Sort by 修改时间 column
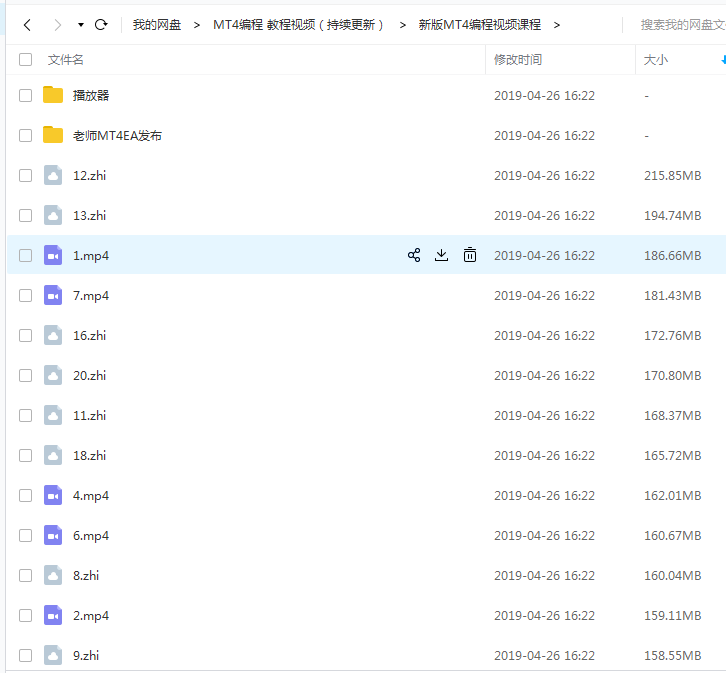 [x=518, y=60]
